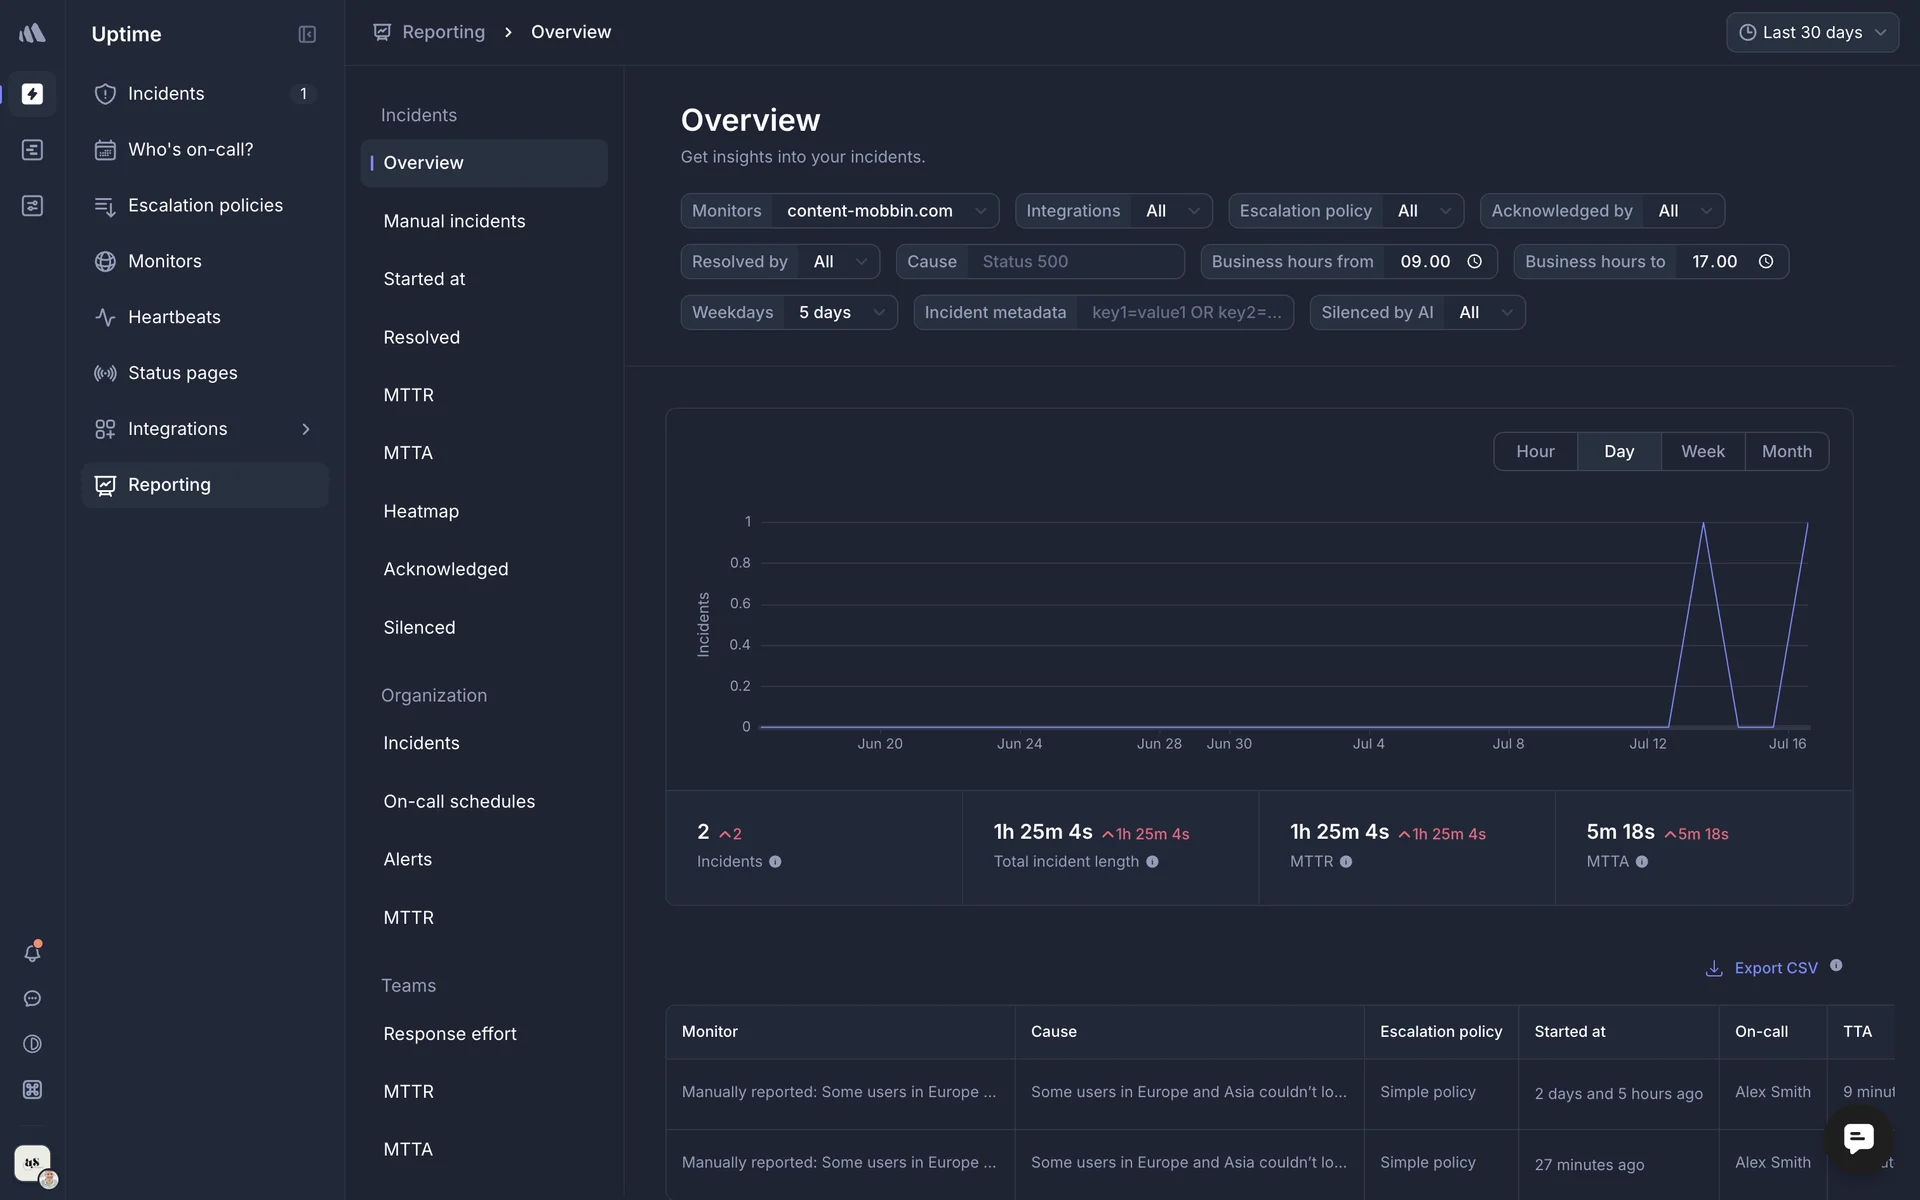This screenshot has height=1200, width=1920.
Task: Go to Who's on-call page
Action: (190, 150)
